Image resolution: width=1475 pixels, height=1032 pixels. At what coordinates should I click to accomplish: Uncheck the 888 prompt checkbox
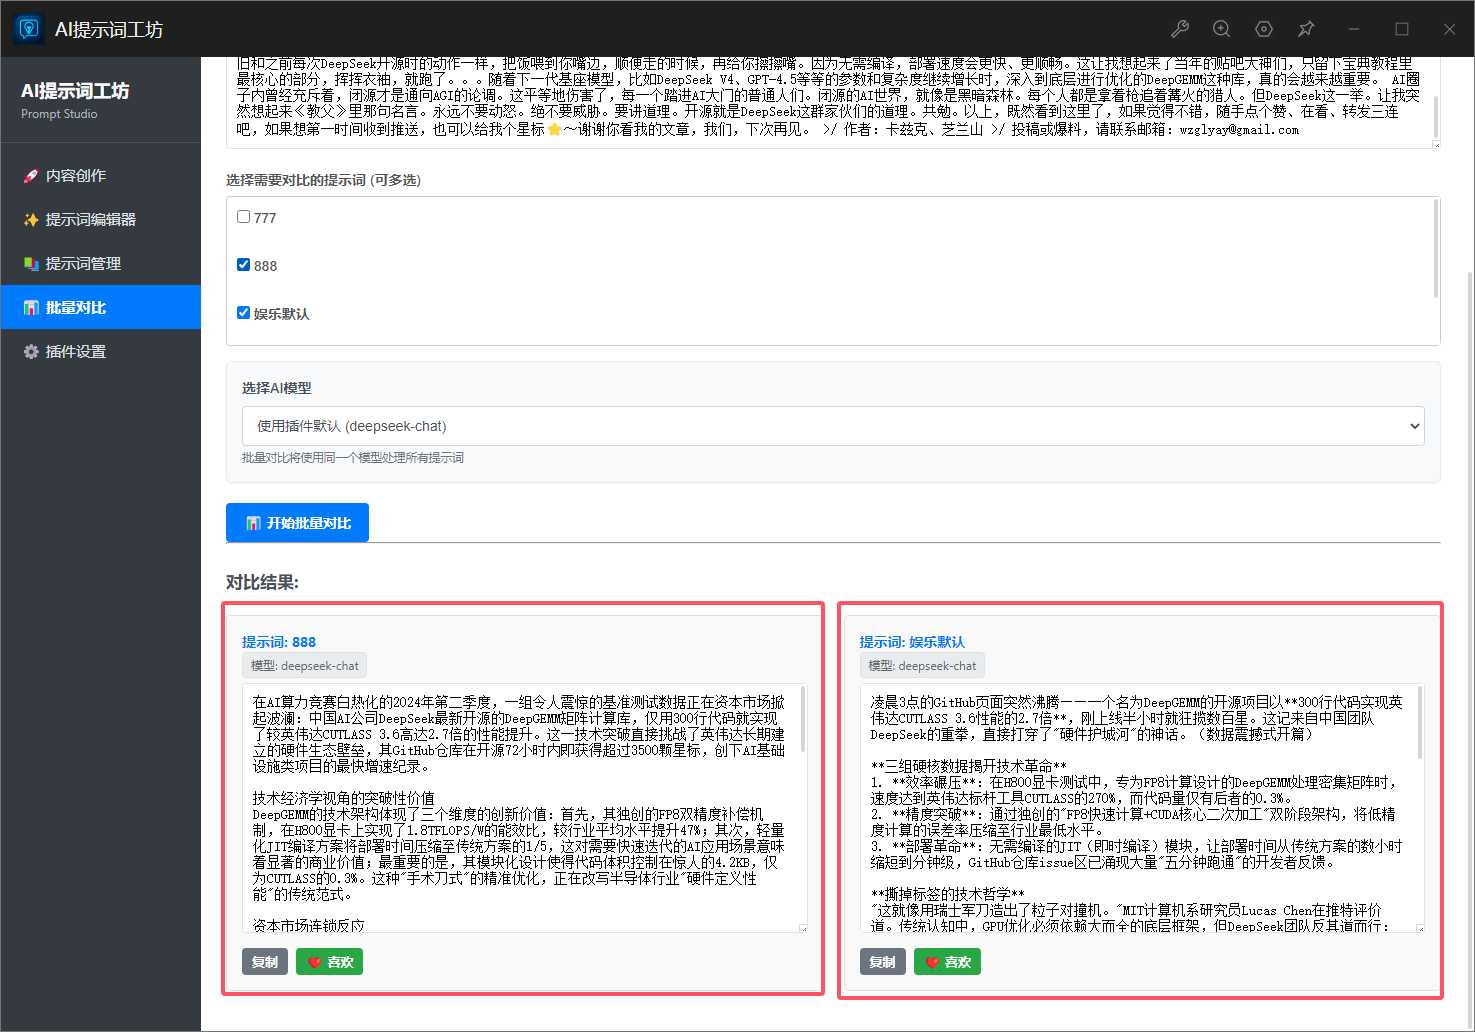coord(243,264)
